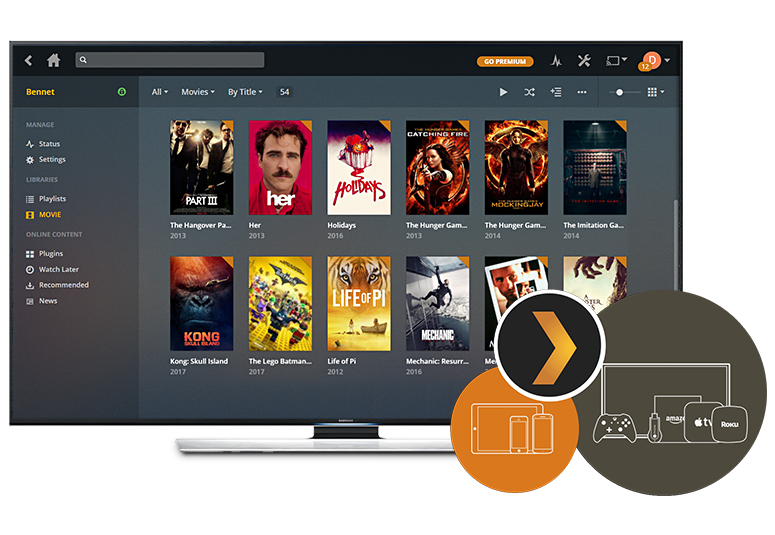Open the Recommended sidebar link

point(63,285)
